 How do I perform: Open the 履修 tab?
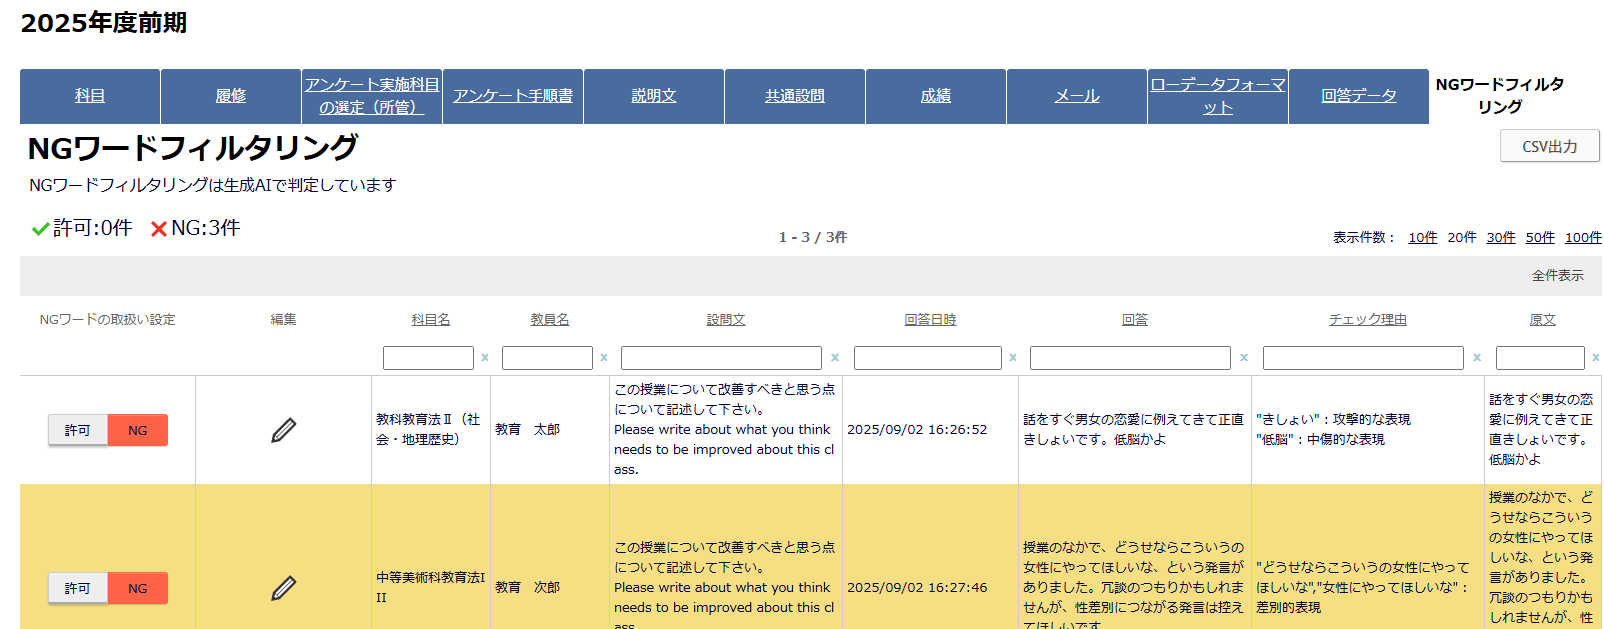(x=231, y=96)
